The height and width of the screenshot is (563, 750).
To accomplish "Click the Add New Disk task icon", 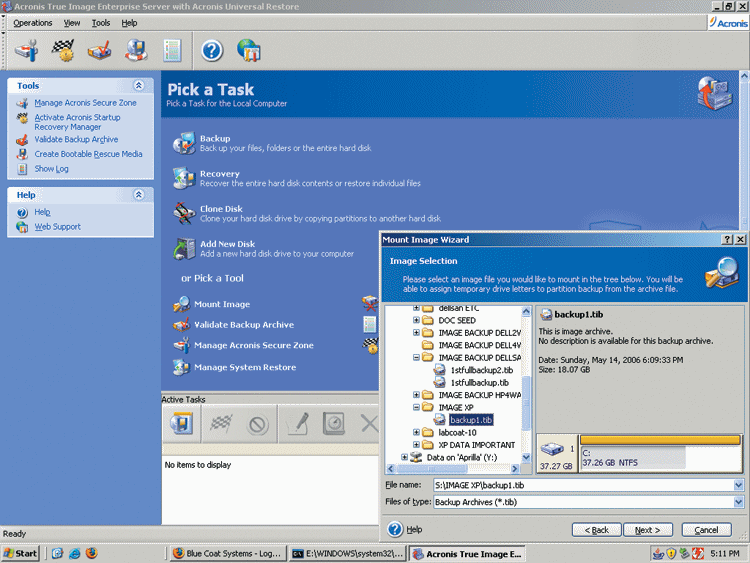I will coord(184,249).
